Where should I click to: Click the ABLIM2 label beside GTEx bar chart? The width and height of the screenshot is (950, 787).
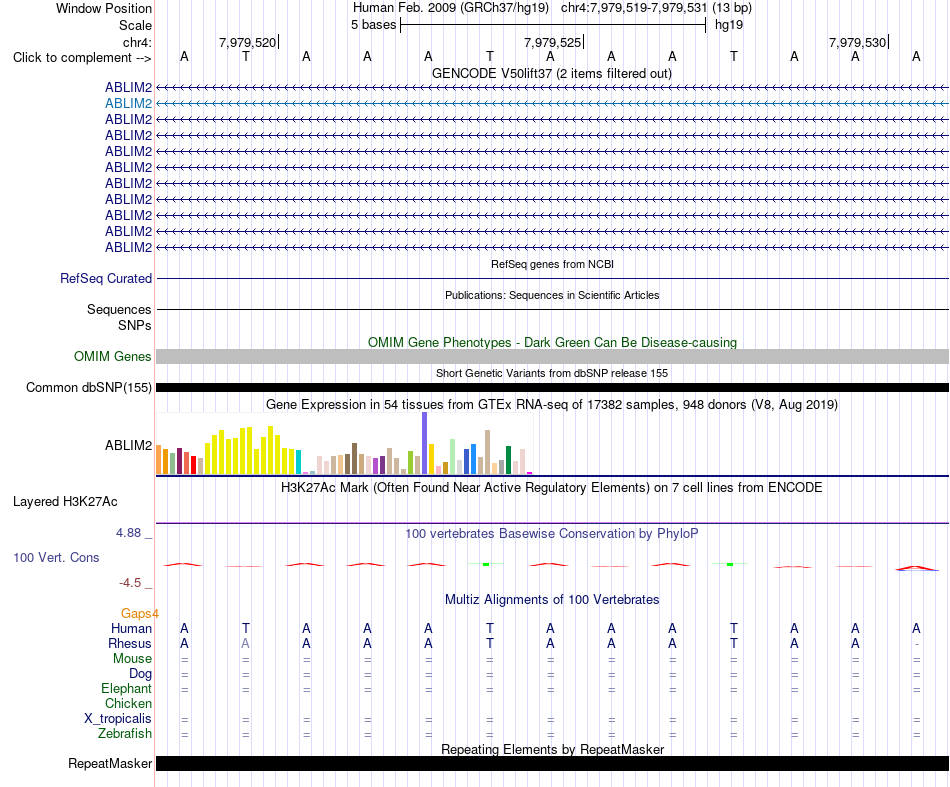(x=128, y=445)
